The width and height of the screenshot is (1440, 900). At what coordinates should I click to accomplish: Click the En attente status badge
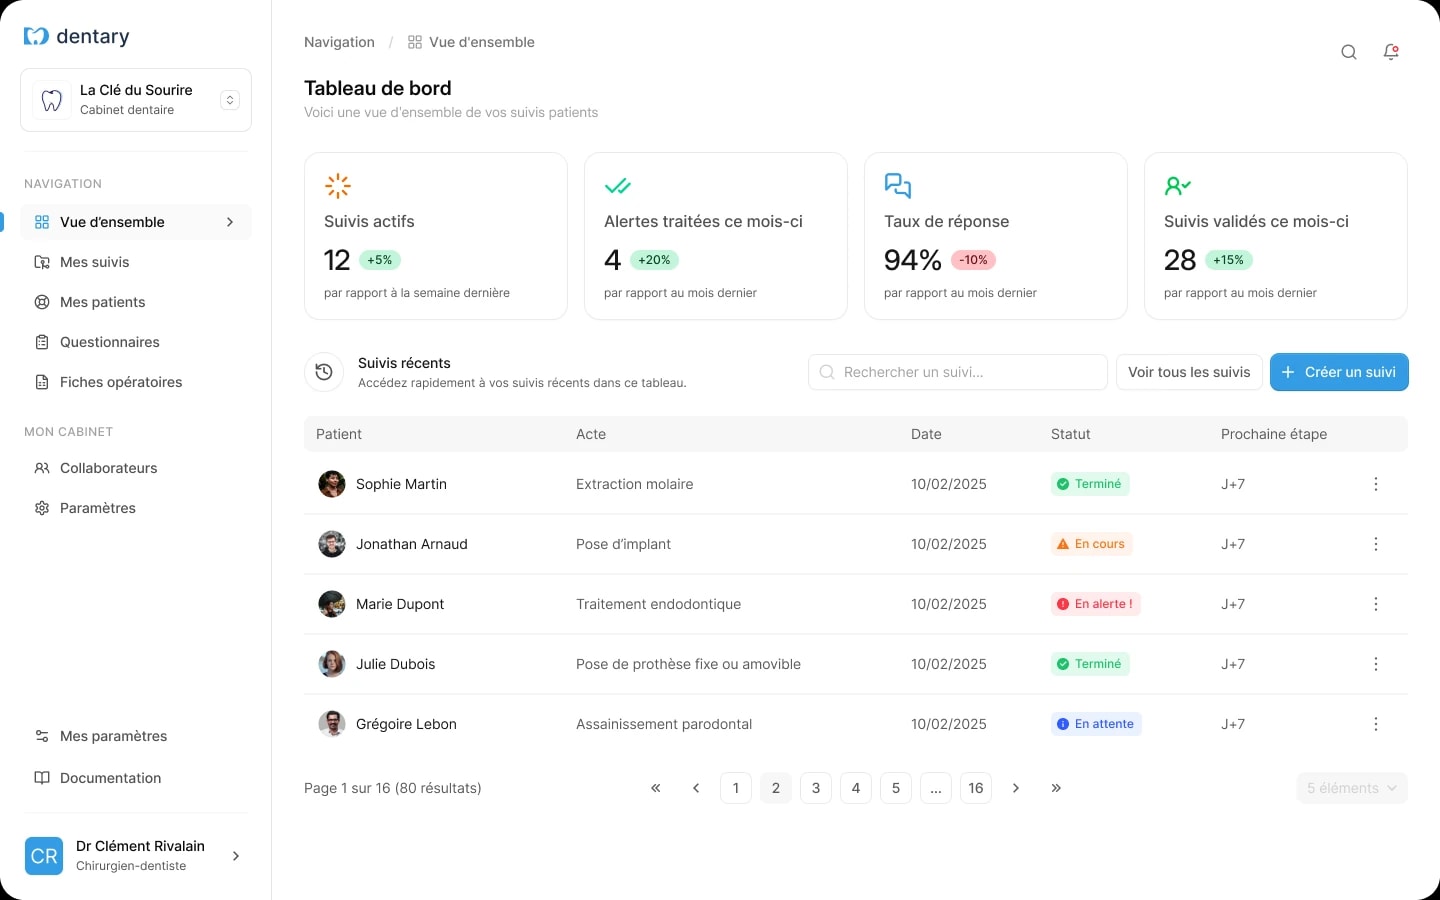click(1096, 724)
